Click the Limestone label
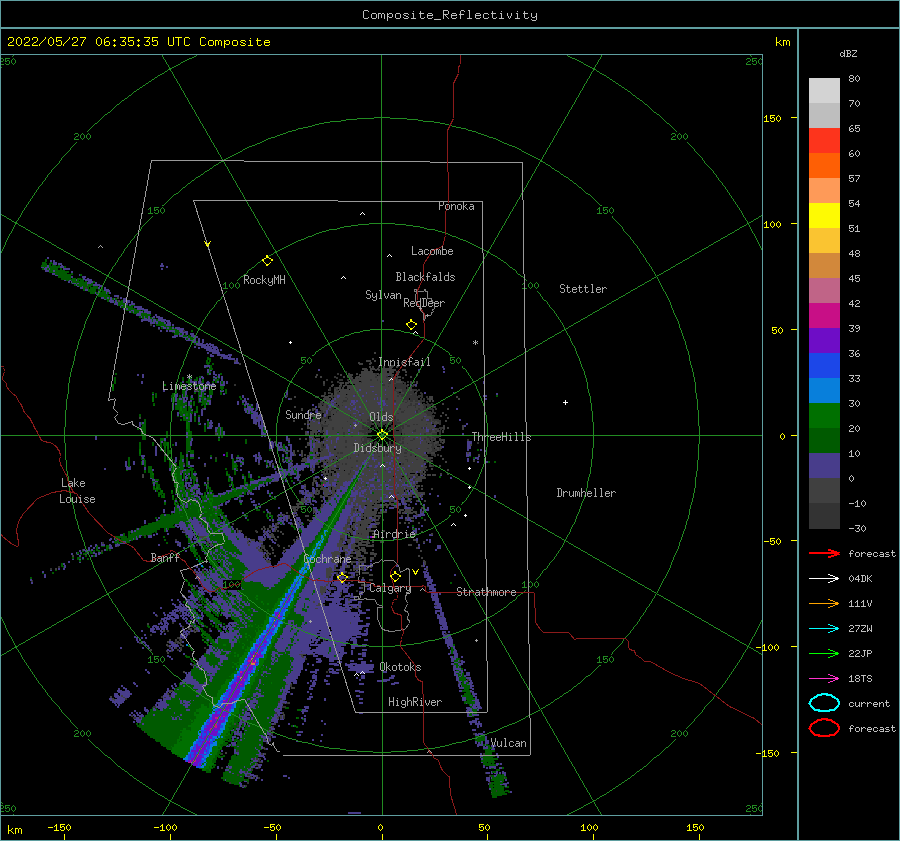The image size is (900, 841). coord(189,386)
